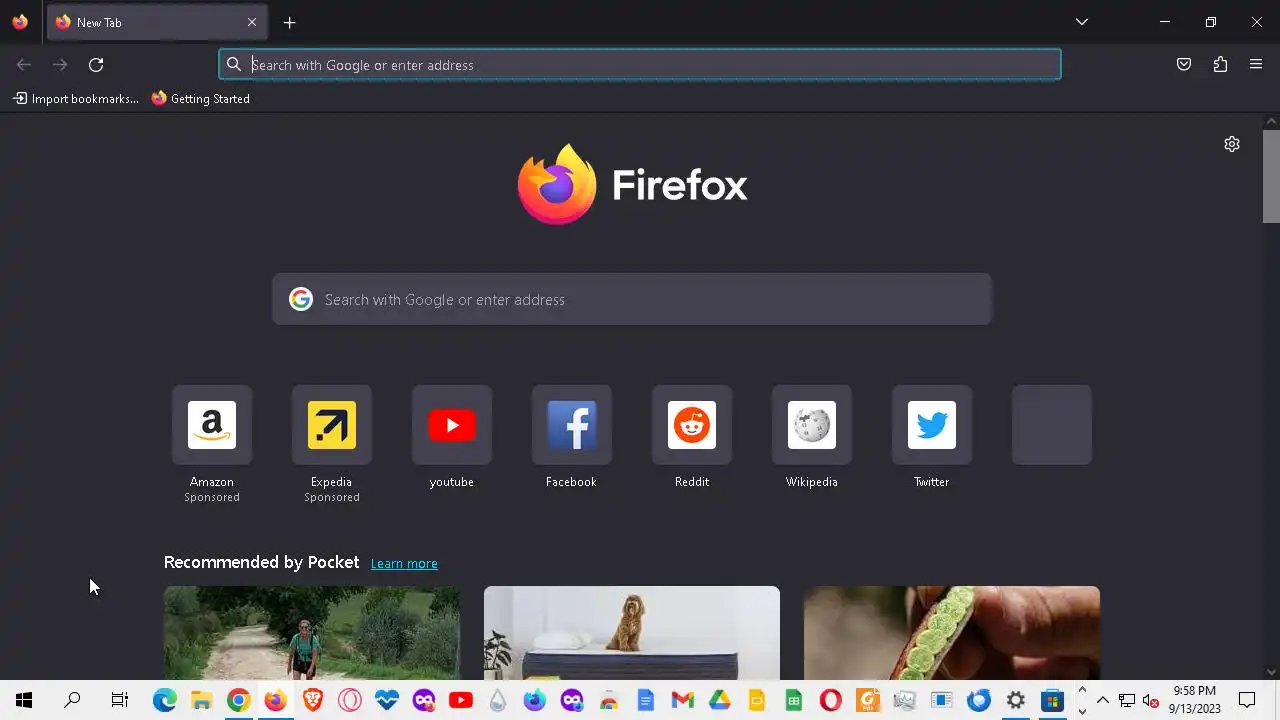
Task: Open Microsoft Store from taskbar
Action: 1052,700
